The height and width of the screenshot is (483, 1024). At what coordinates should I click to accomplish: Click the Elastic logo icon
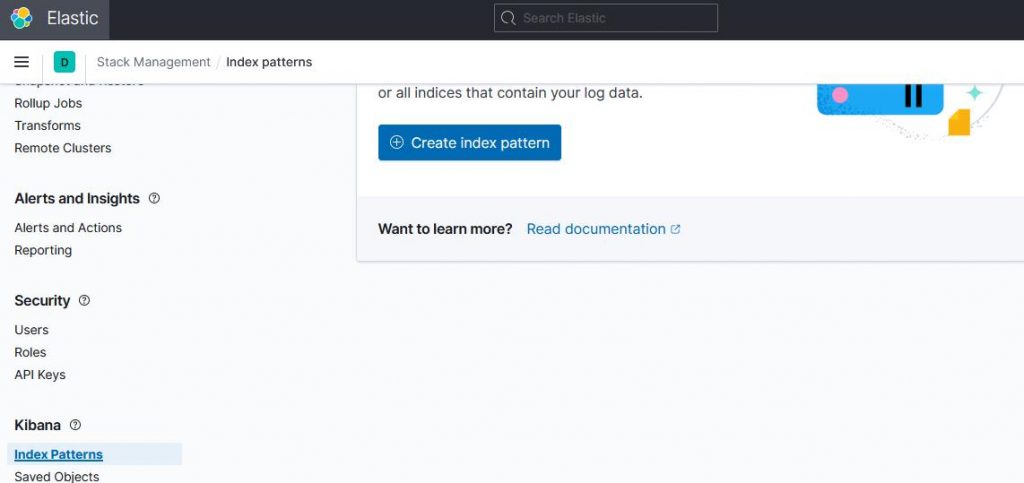click(x=22, y=18)
